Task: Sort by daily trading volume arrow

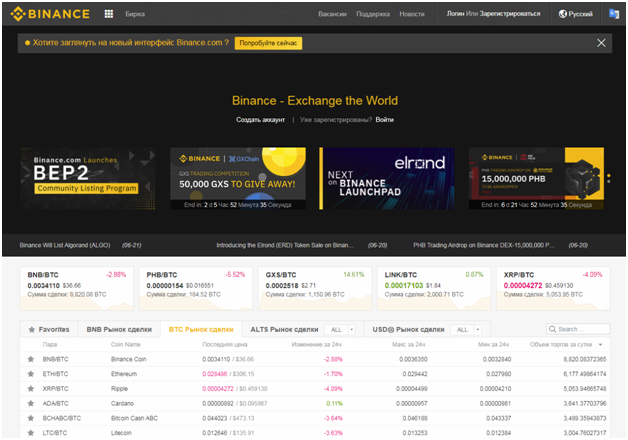Action: (600, 345)
